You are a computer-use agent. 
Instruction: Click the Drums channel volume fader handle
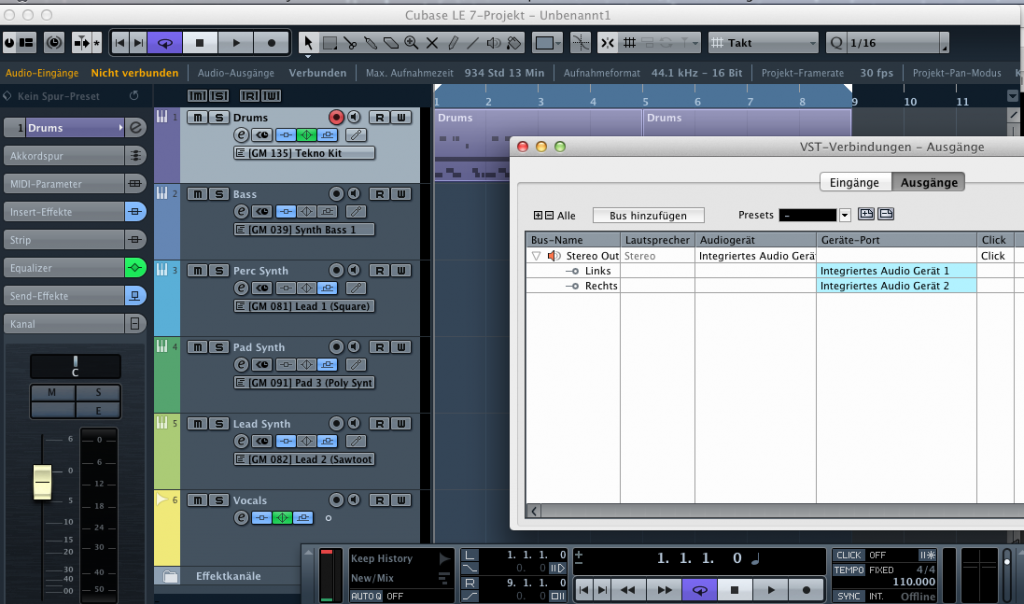[42, 482]
